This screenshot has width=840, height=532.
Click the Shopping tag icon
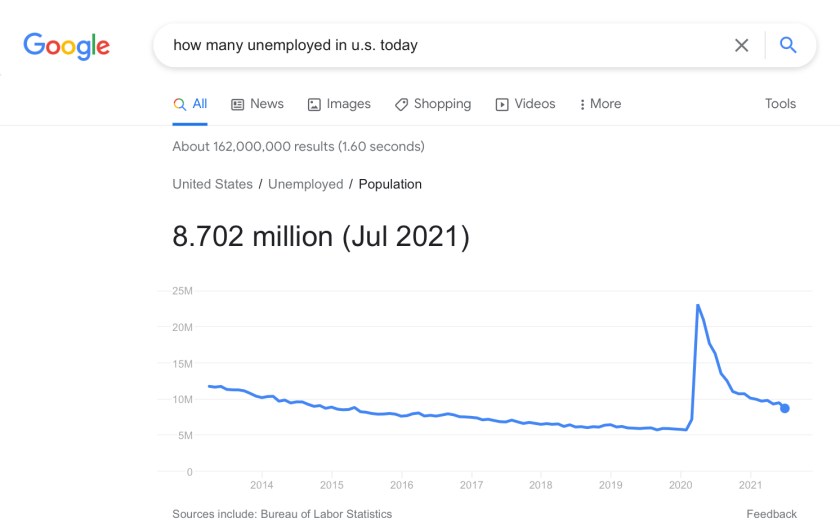point(401,104)
